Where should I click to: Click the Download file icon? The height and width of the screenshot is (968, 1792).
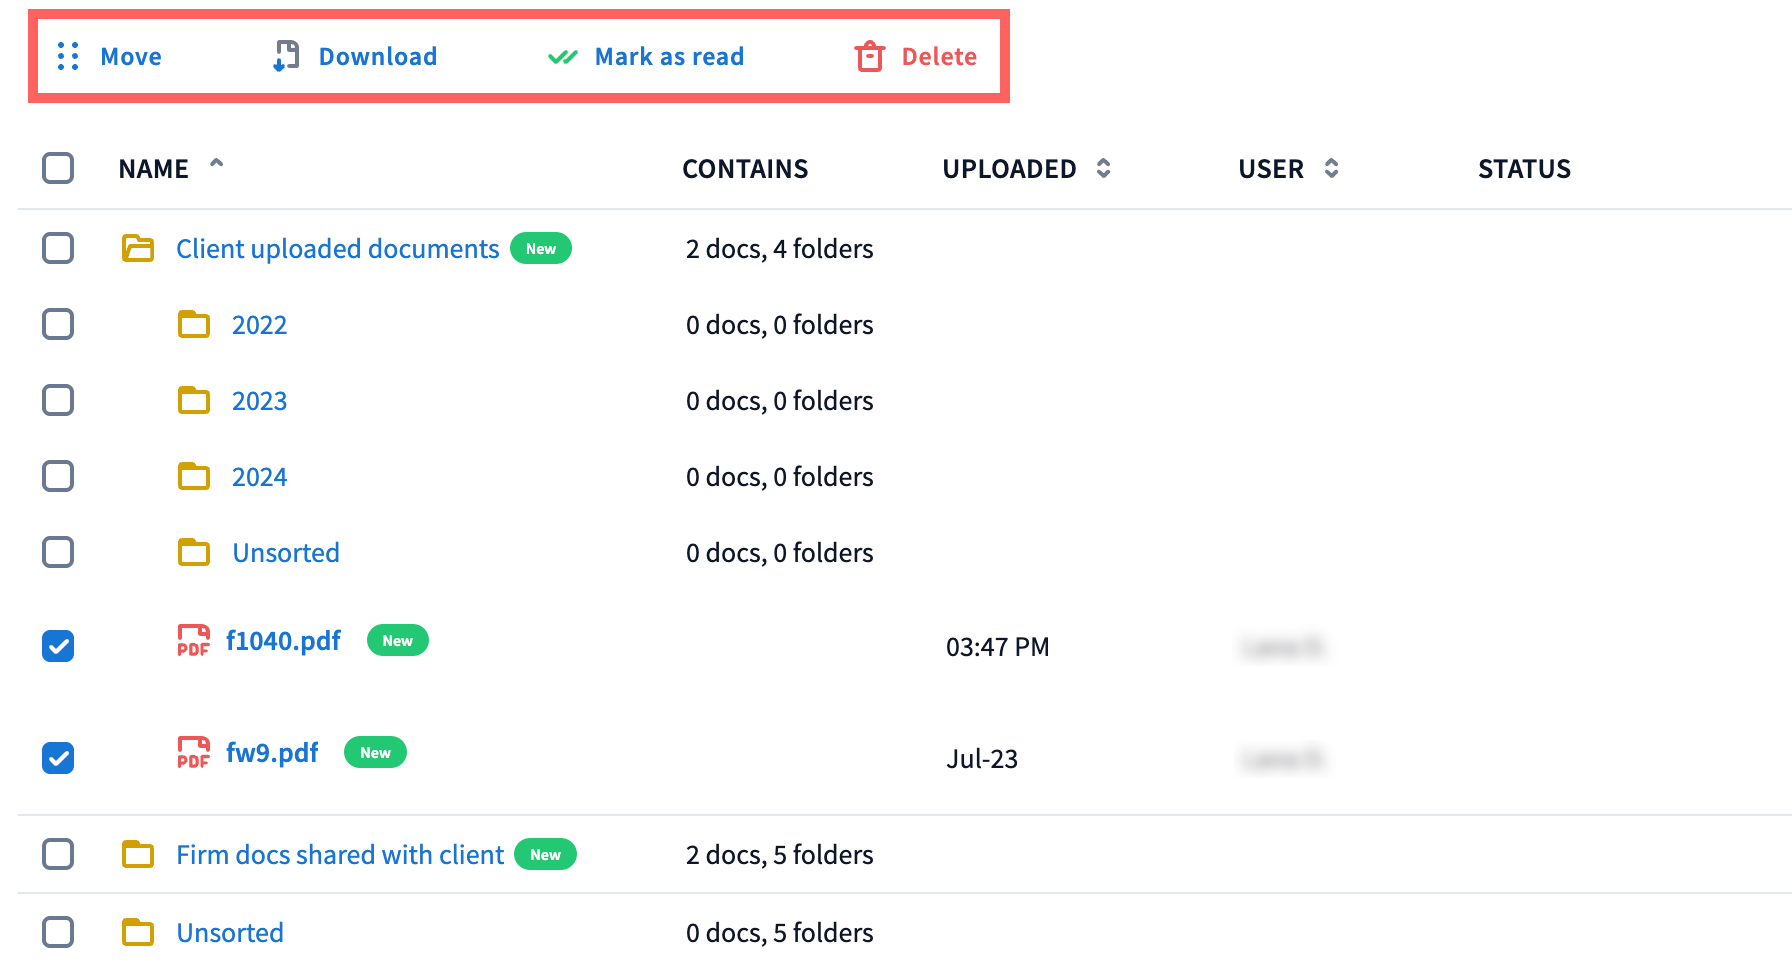pyautogui.click(x=286, y=57)
